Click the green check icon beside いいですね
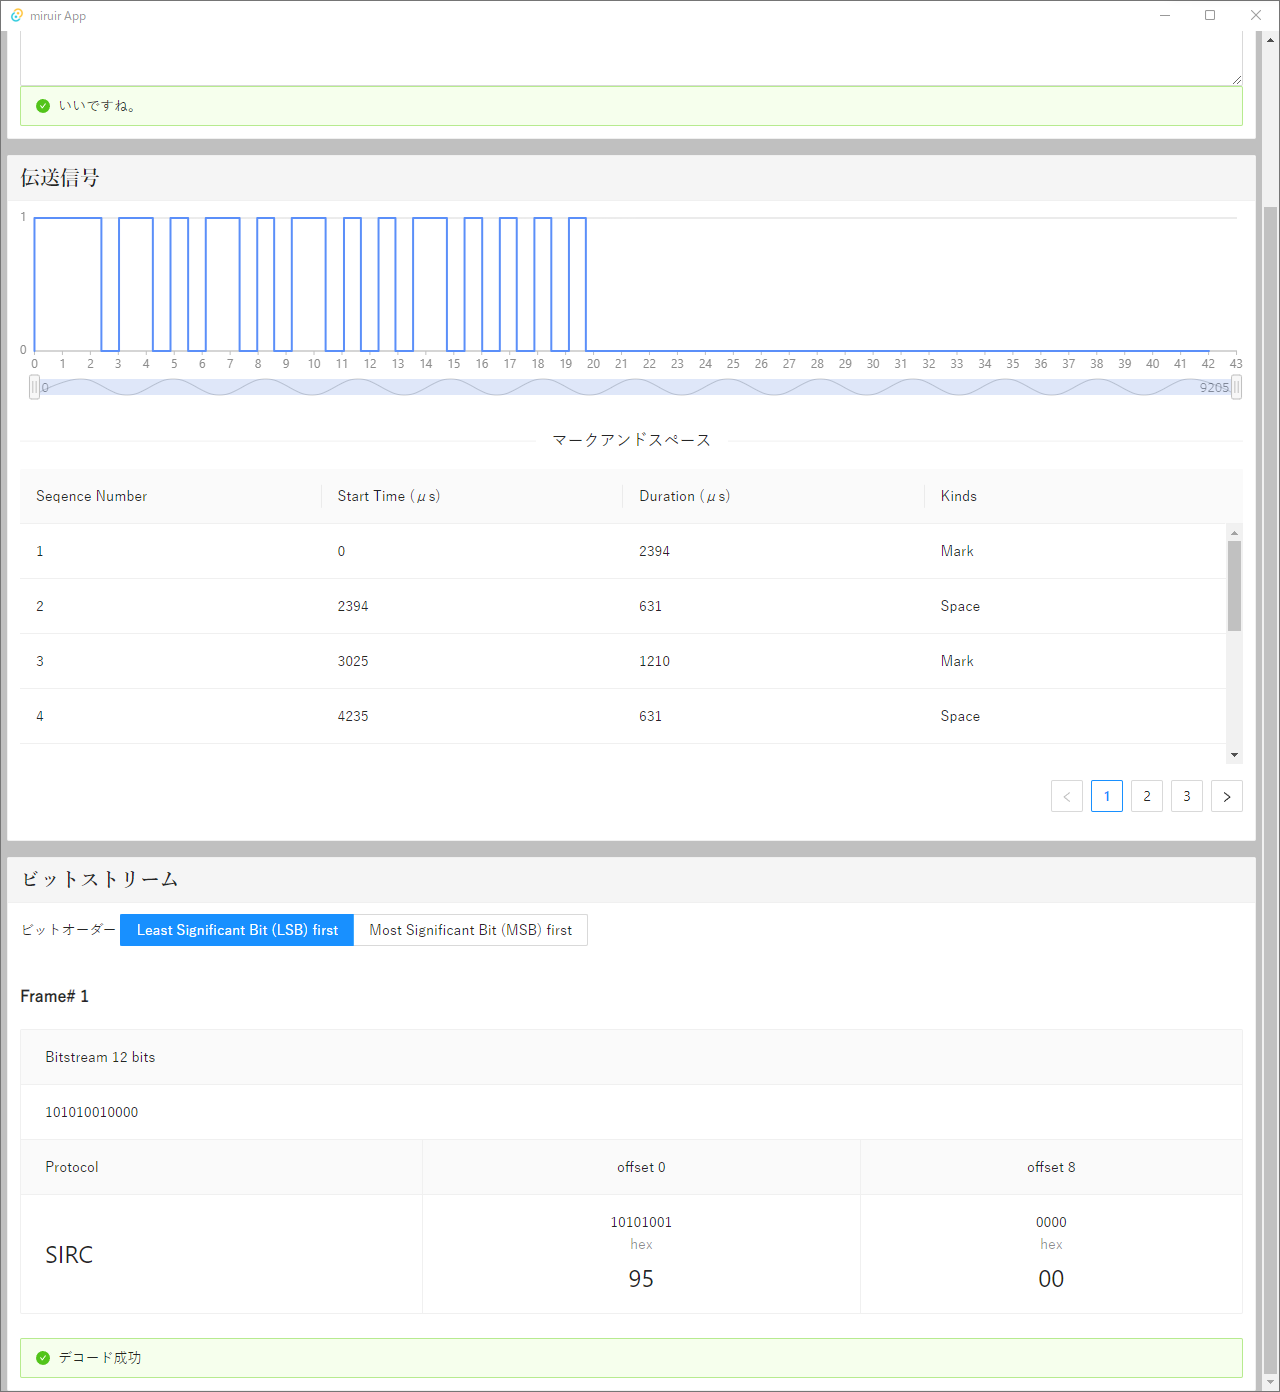 (43, 106)
